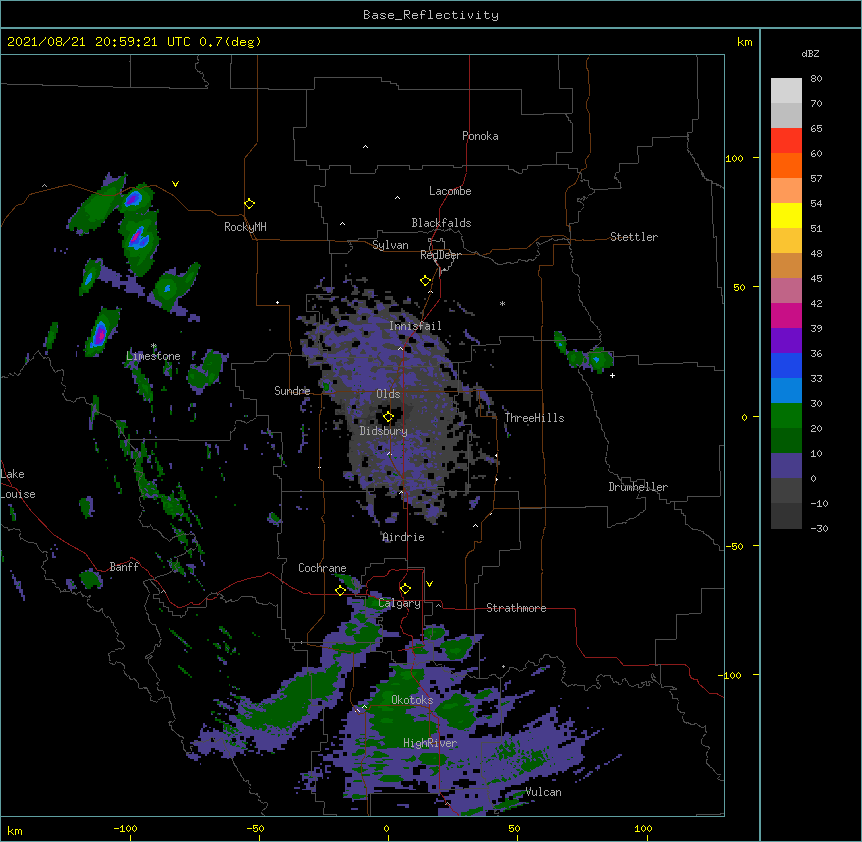Screen dimensions: 862x842
Task: Click the magenta storm core north of Limestone
Action: (100, 334)
